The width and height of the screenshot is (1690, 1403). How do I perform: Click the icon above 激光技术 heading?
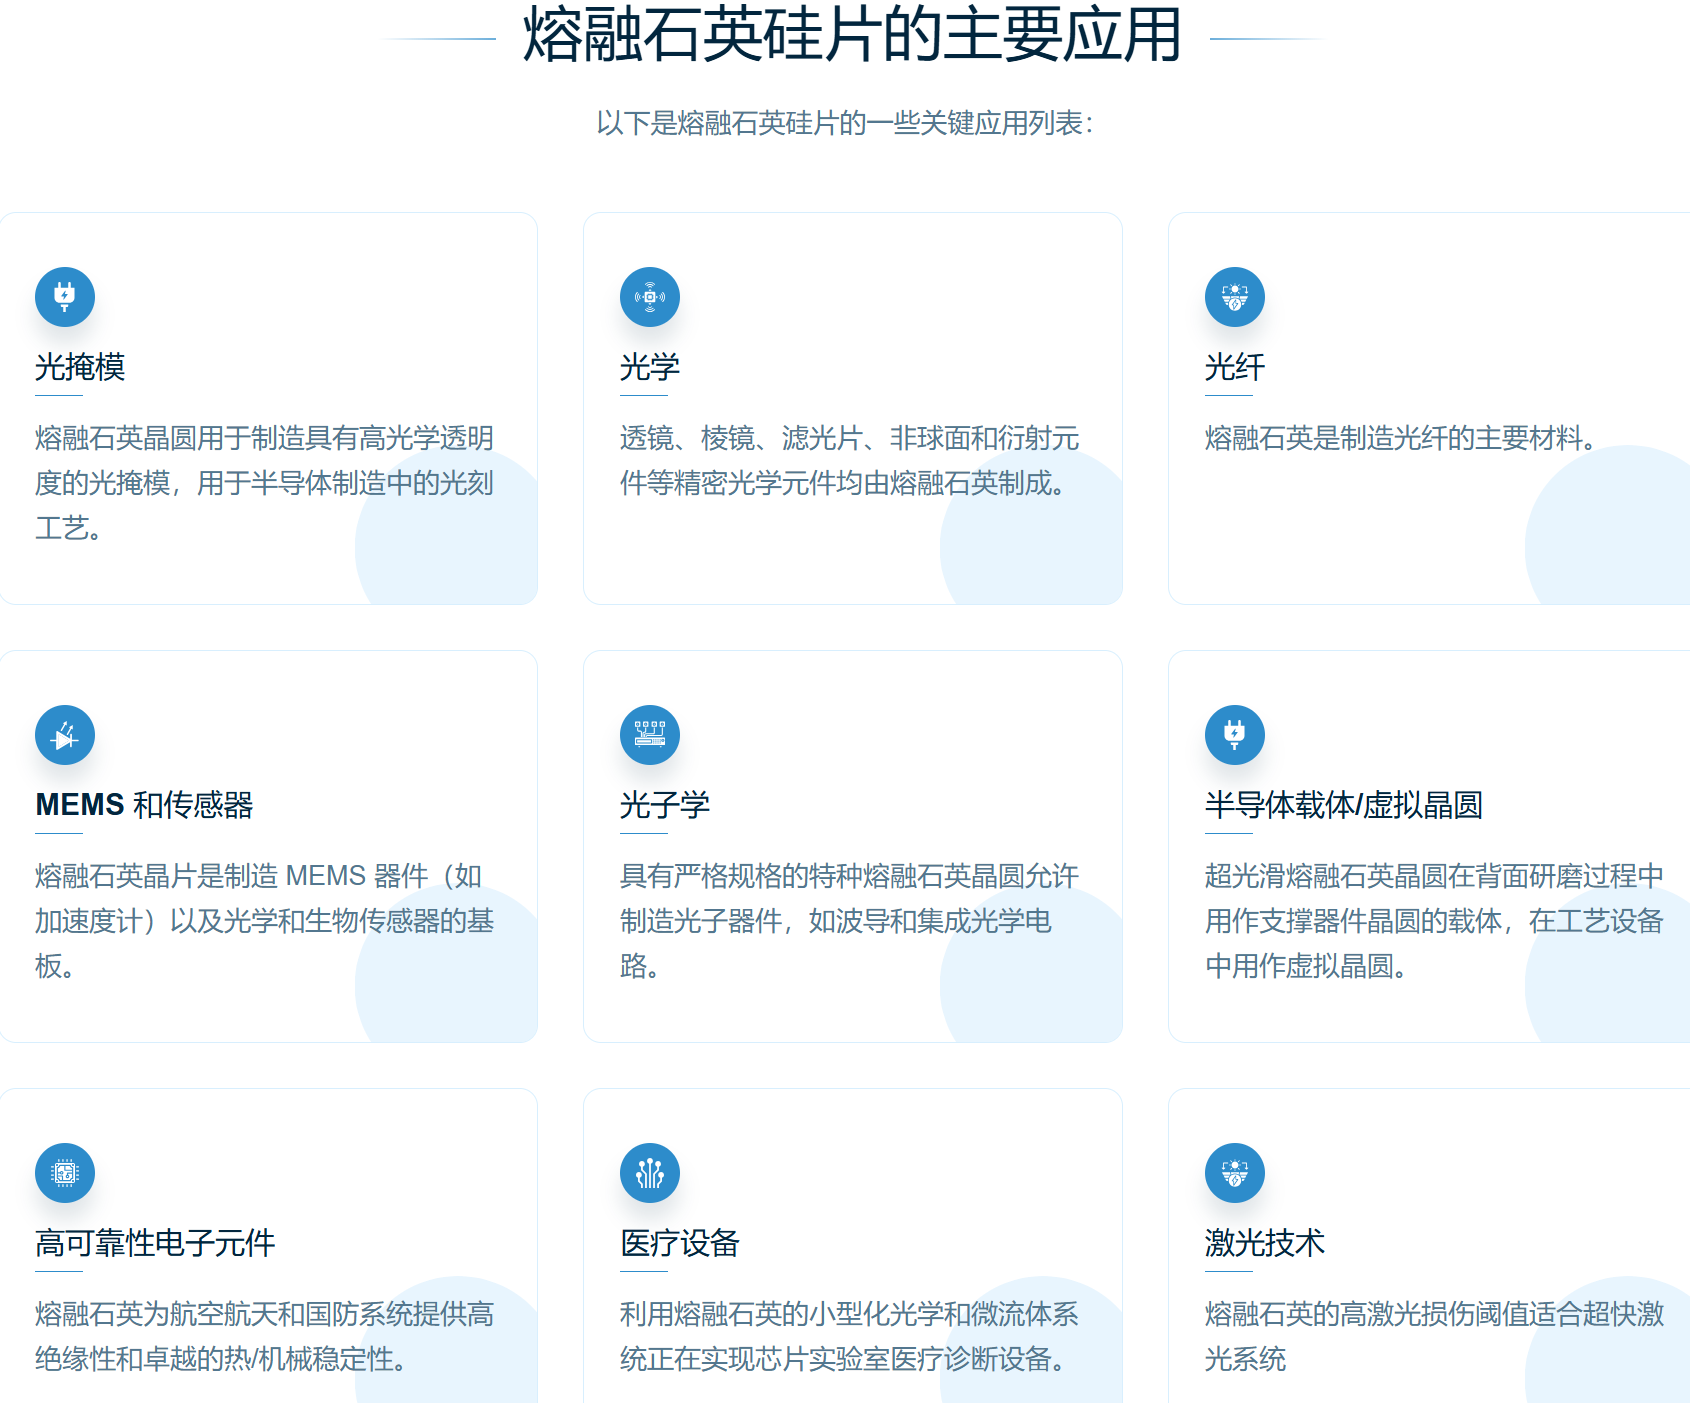point(1235,1173)
